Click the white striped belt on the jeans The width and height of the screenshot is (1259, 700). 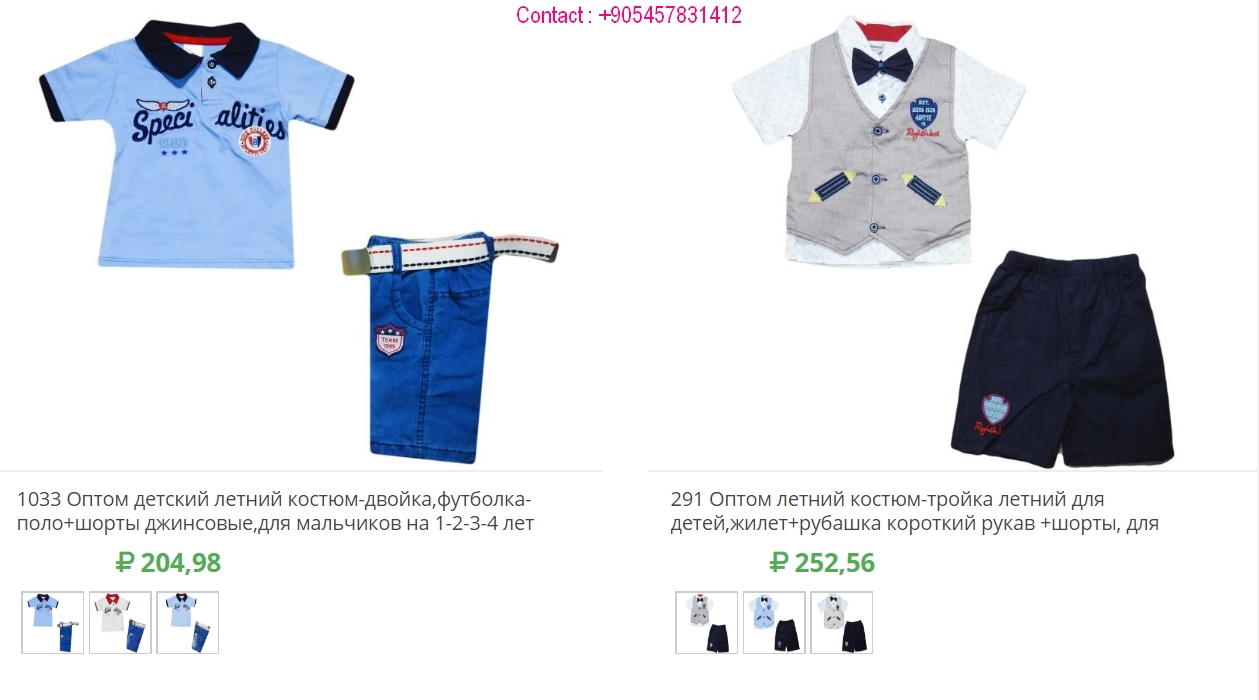pyautogui.click(x=450, y=256)
